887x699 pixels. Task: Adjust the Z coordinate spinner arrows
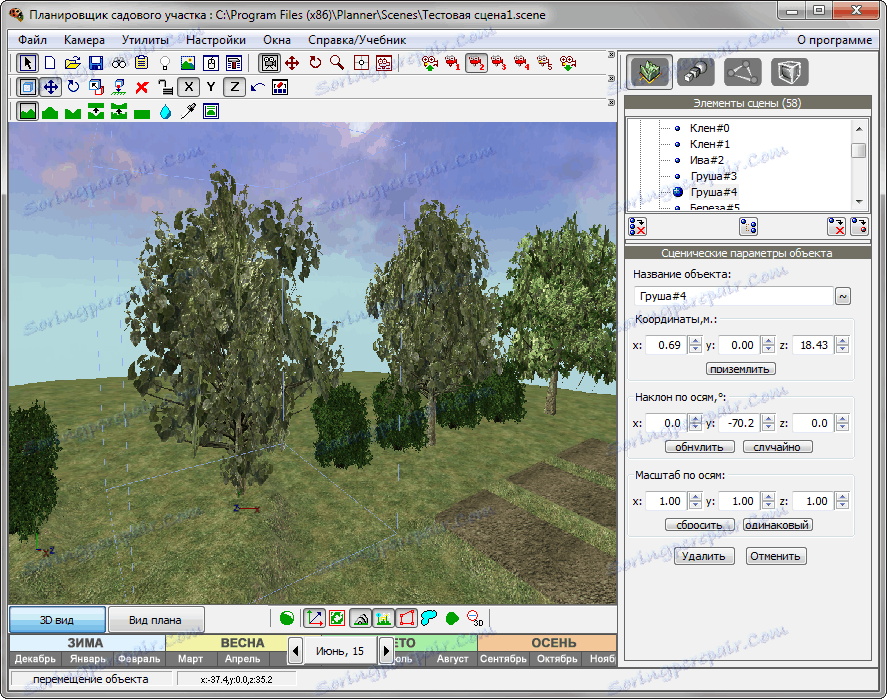tap(842, 345)
